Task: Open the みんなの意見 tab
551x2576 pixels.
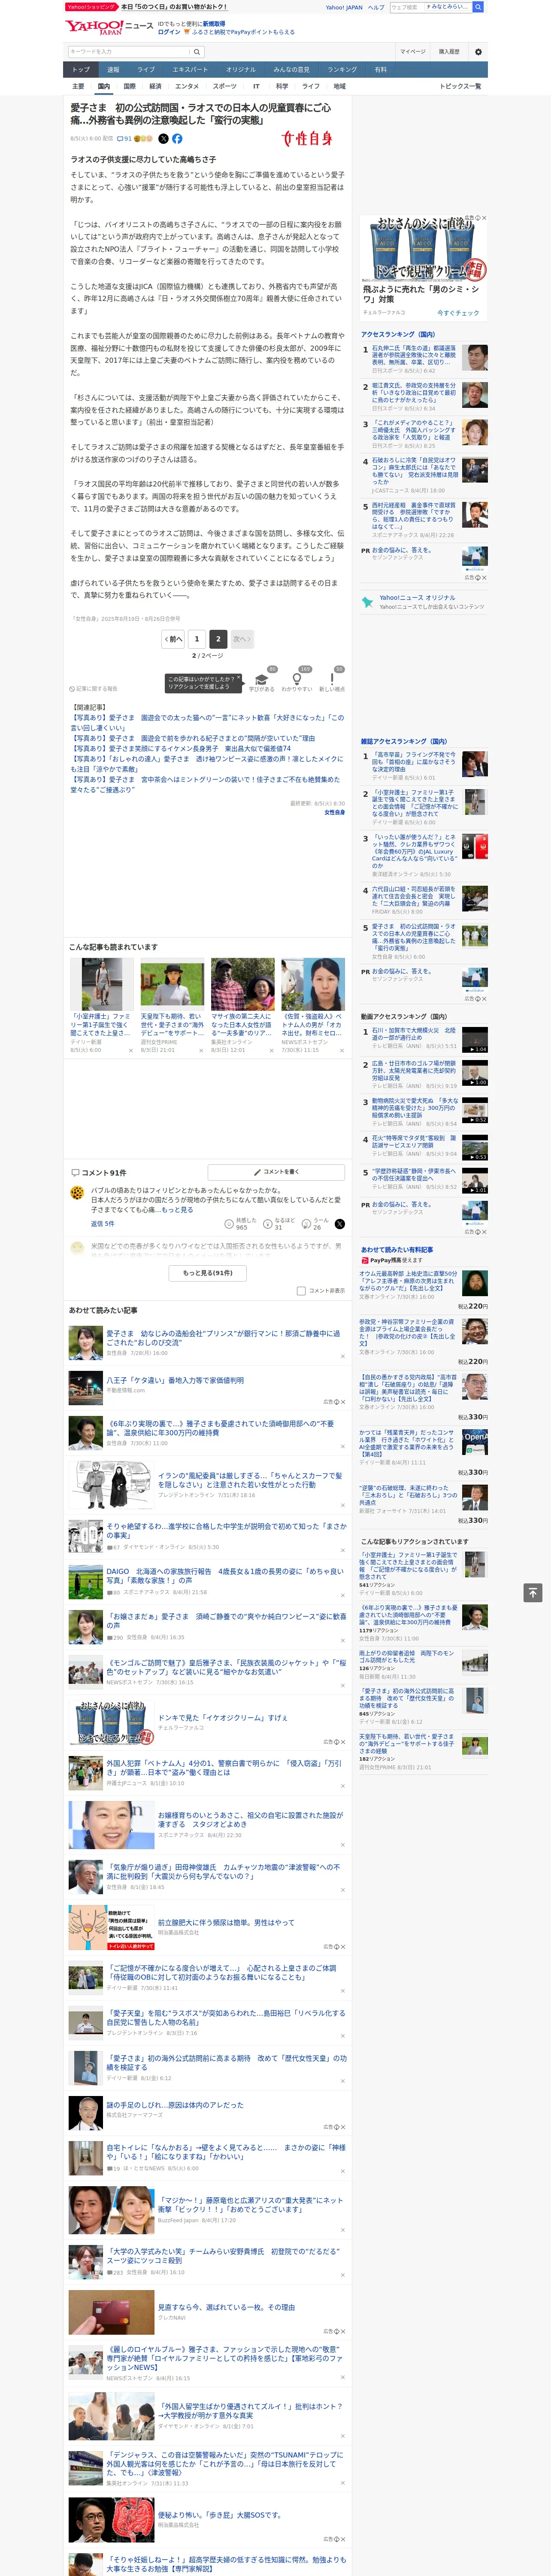Action: click(292, 70)
